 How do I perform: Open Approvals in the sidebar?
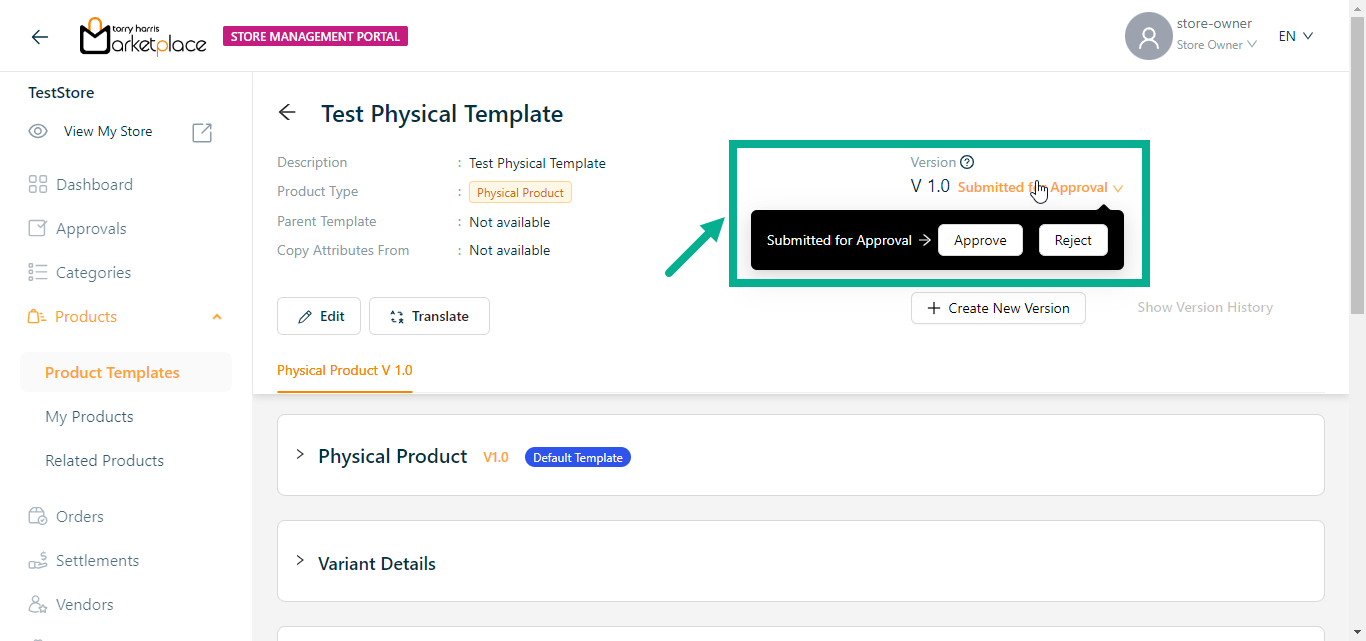click(91, 228)
